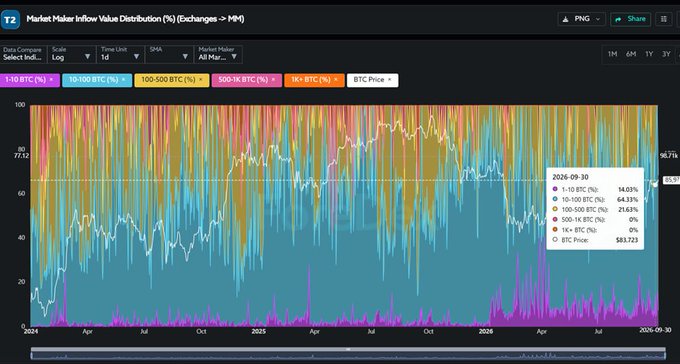Image resolution: width=680 pixels, height=364 pixels.
Task: Select the 1Y time range
Action: [x=649, y=54]
